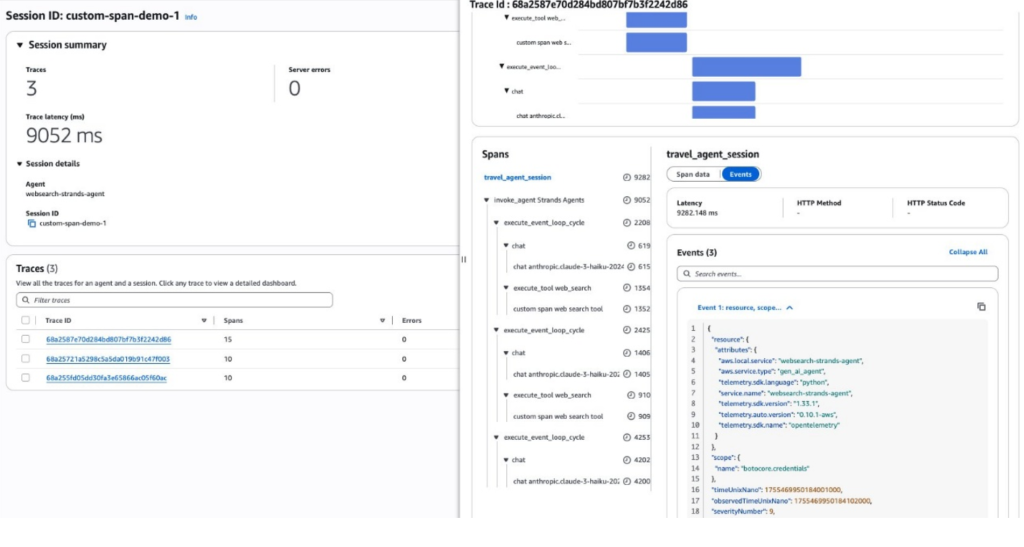
Task: Select custom span web search tool 909
Action: 558,416
